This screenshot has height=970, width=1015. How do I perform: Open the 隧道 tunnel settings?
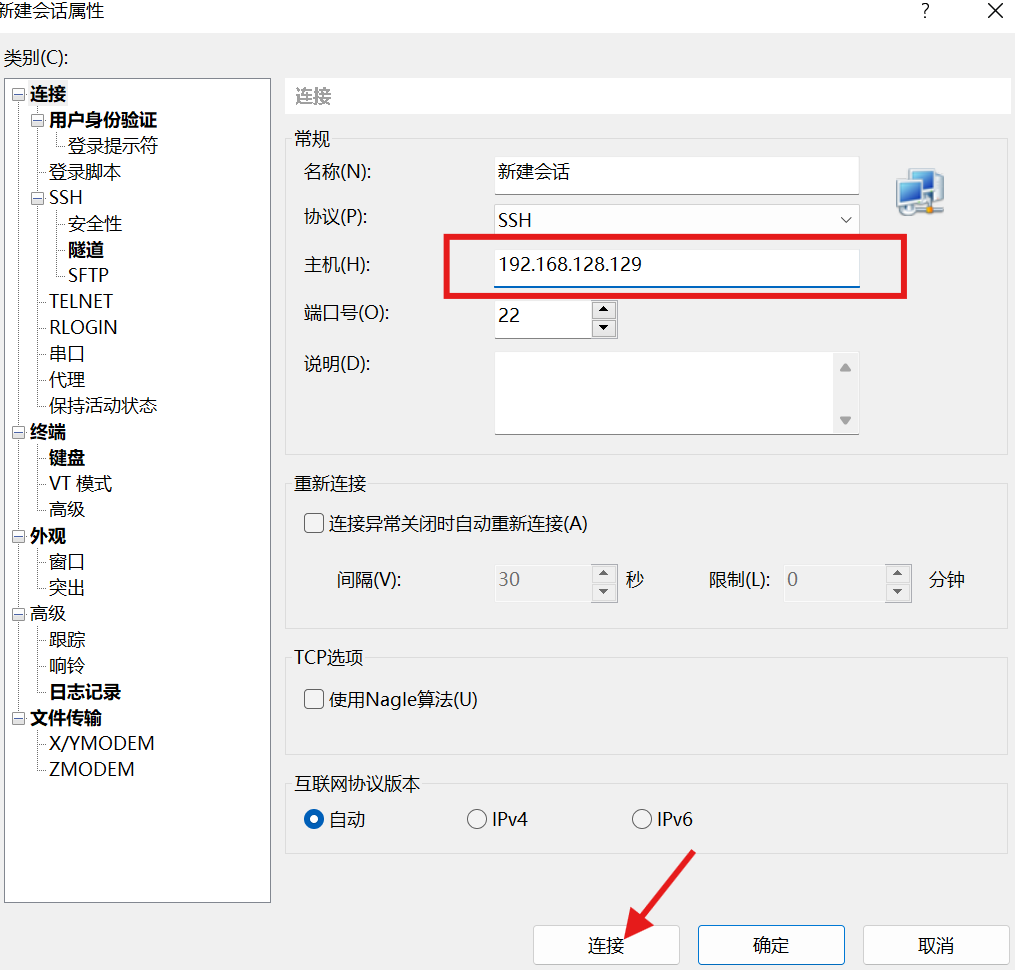pos(86,250)
